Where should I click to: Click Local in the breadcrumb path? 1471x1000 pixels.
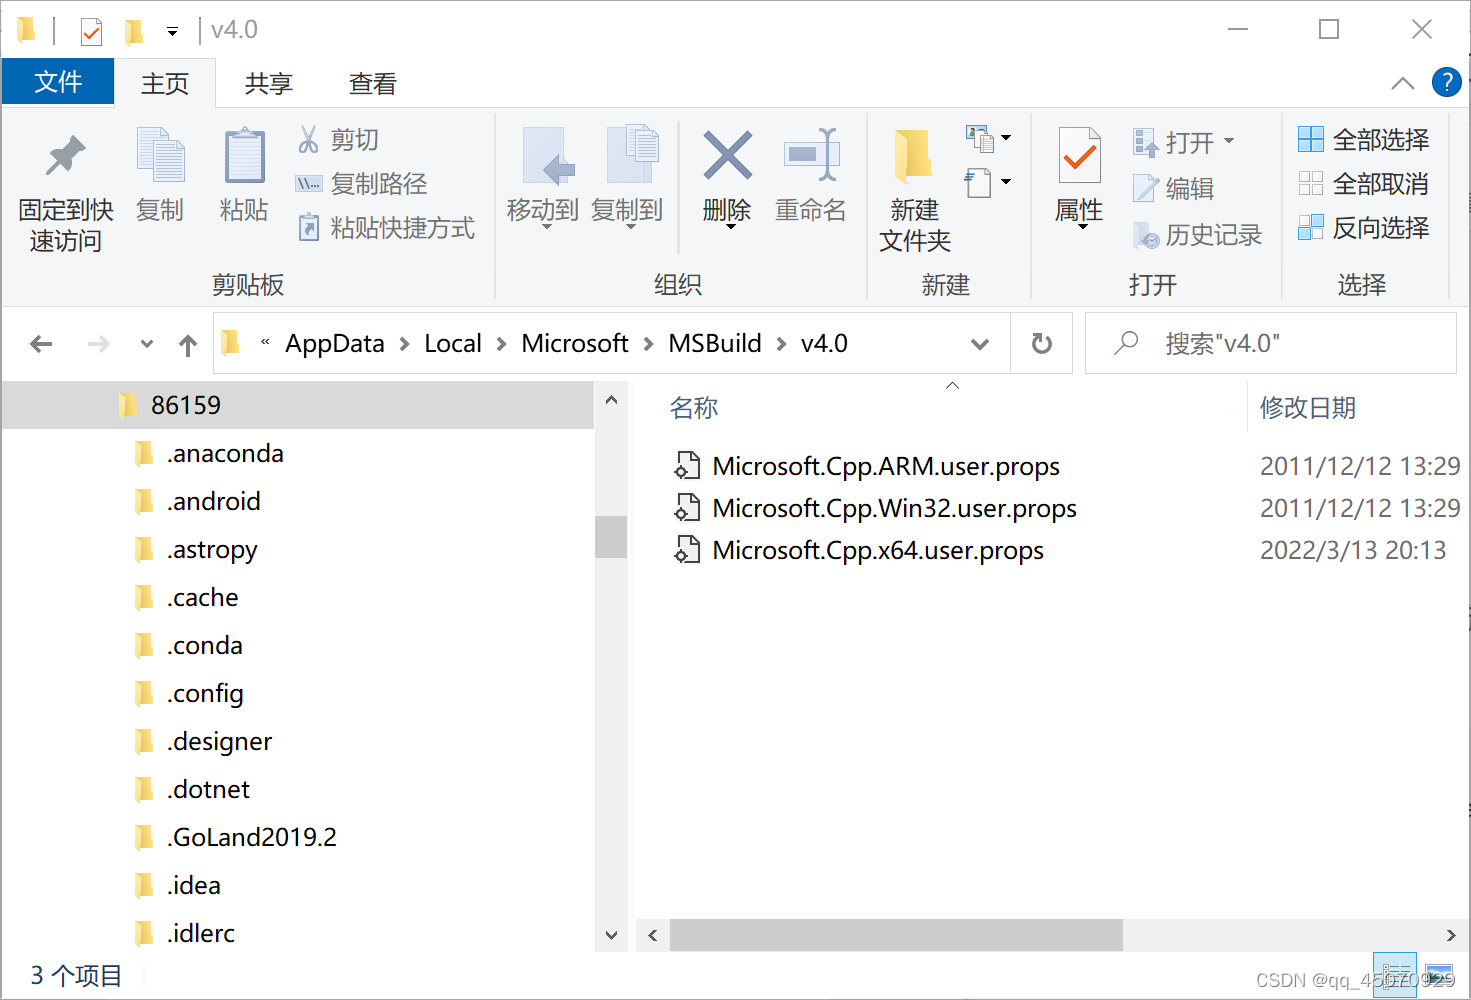[x=453, y=343]
